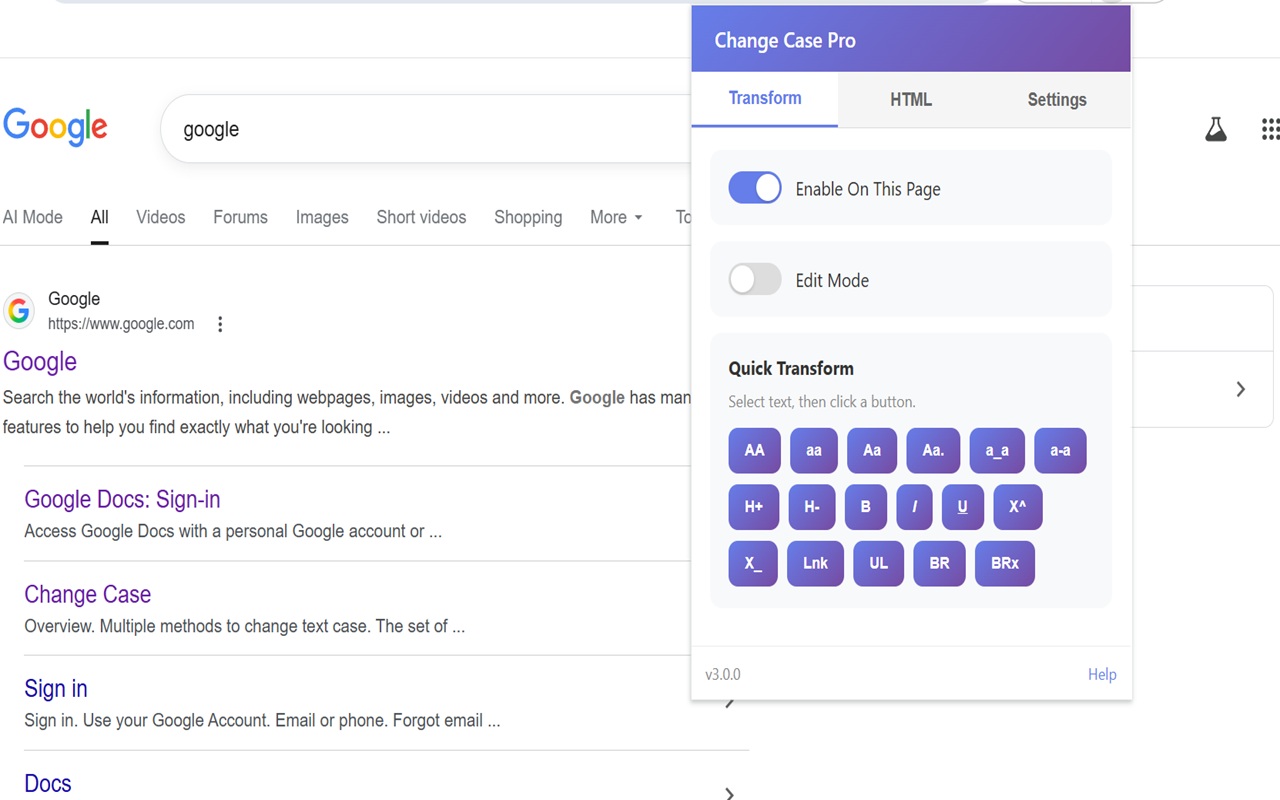Click the v3.0.0 version text
This screenshot has width=1280, height=800.
pyautogui.click(x=723, y=674)
